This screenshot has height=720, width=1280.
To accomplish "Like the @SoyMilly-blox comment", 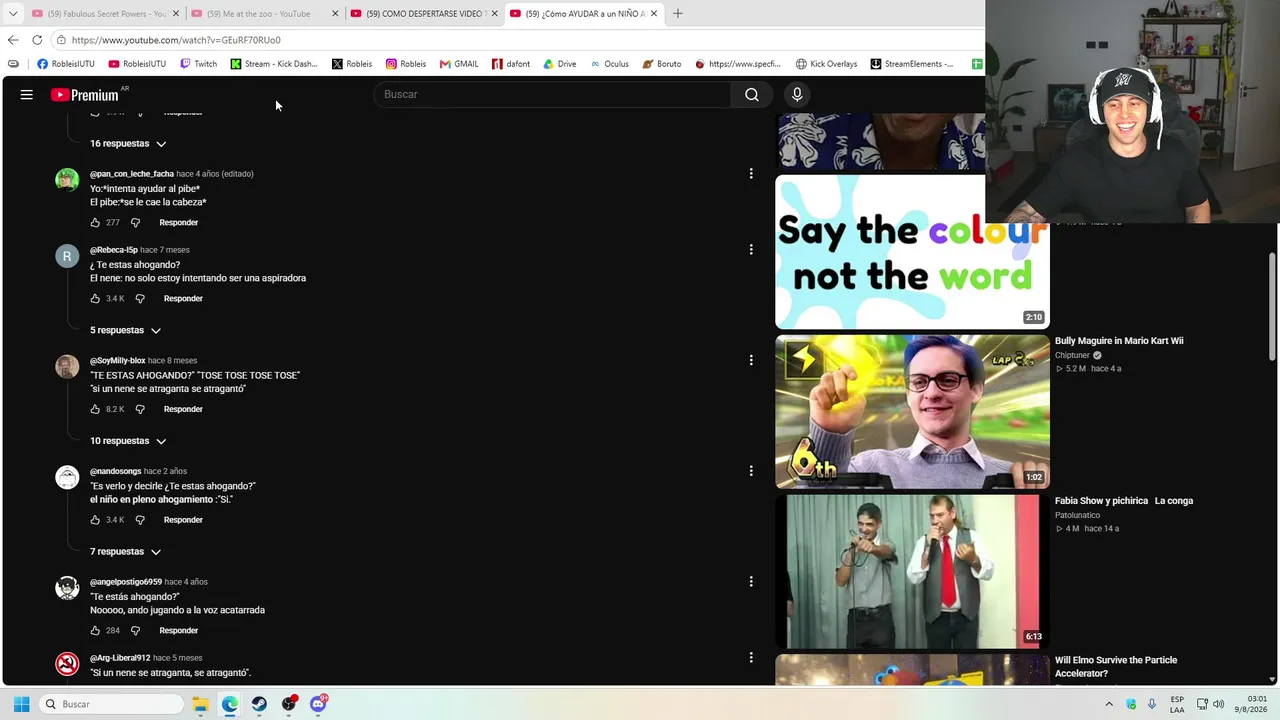I will [95, 409].
